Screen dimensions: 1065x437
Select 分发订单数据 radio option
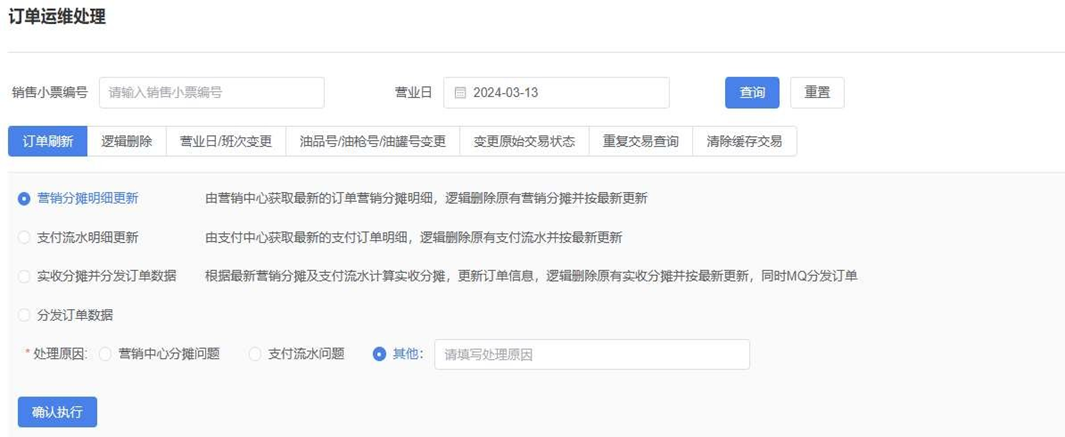tap(25, 315)
